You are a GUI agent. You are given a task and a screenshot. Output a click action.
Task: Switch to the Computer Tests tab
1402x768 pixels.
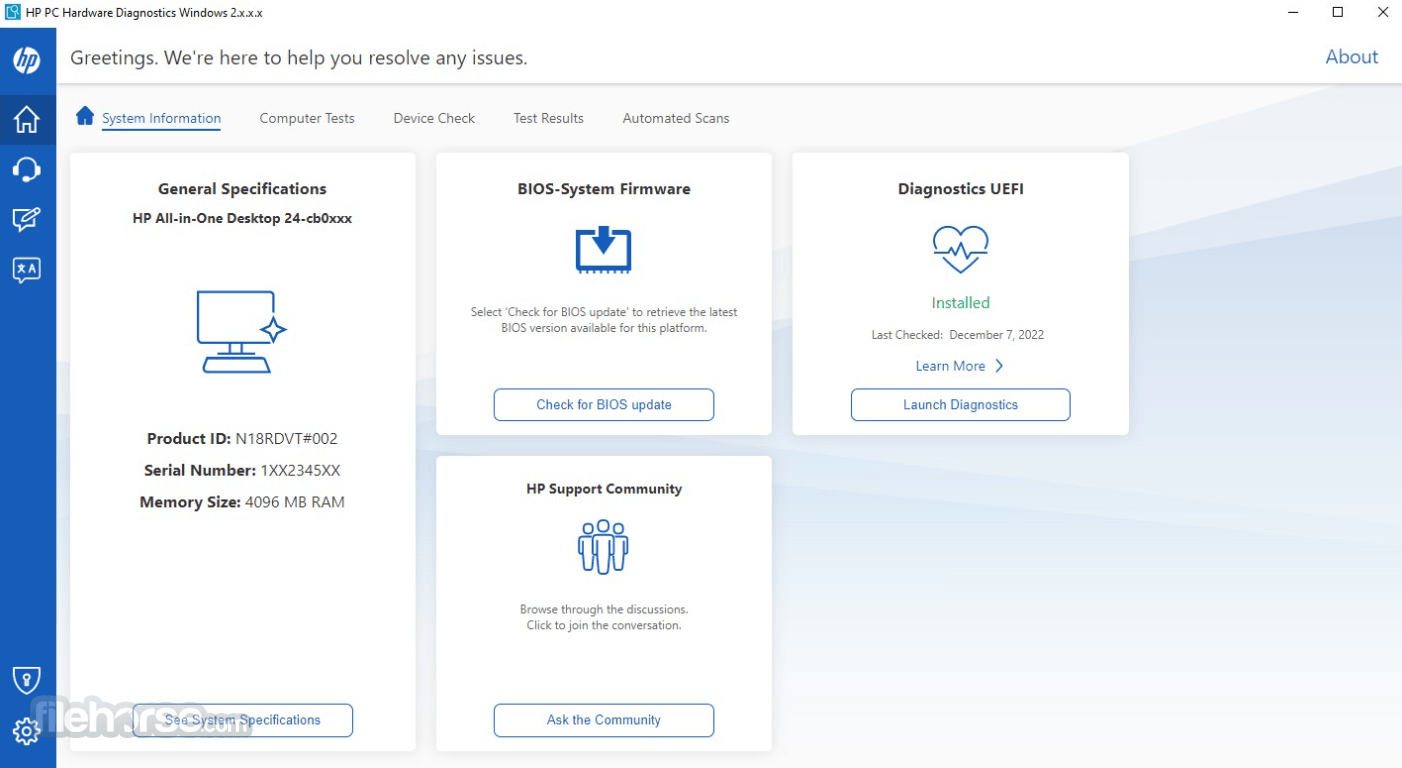pos(307,118)
